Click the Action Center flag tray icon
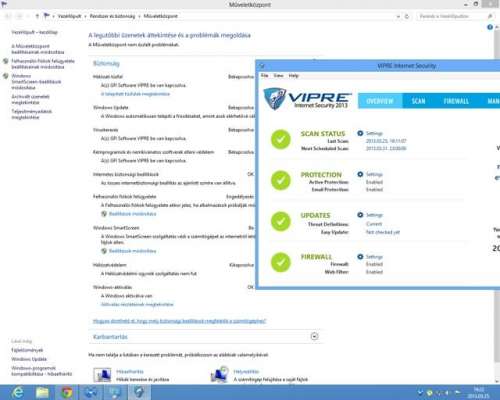 457,393
